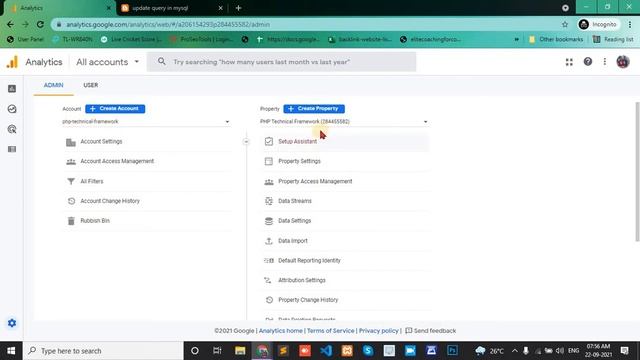
Task: Open Configure table icon in left sidebar
Action: pos(12,149)
